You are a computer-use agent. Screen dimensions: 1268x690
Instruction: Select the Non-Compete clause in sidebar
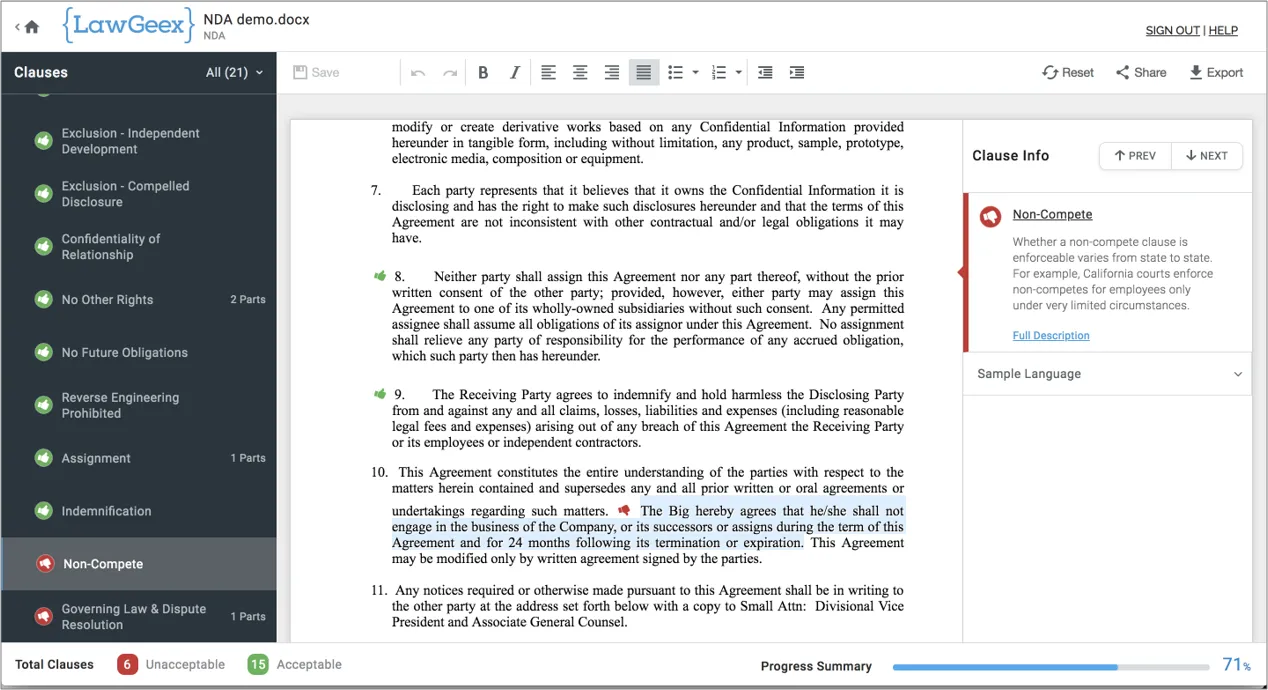[138, 564]
